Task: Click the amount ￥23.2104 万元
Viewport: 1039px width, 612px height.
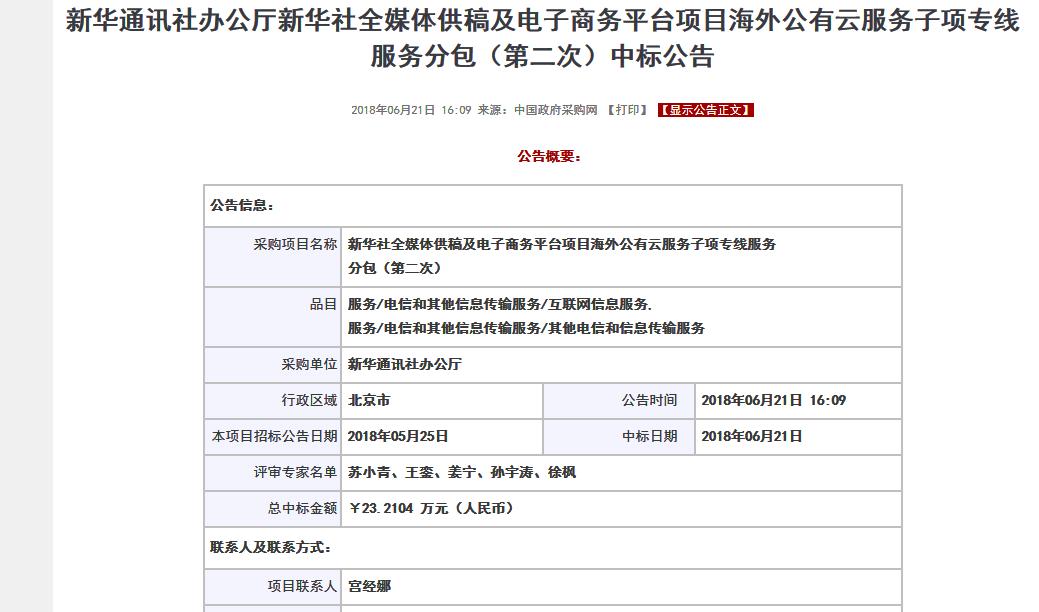Action: tap(431, 508)
